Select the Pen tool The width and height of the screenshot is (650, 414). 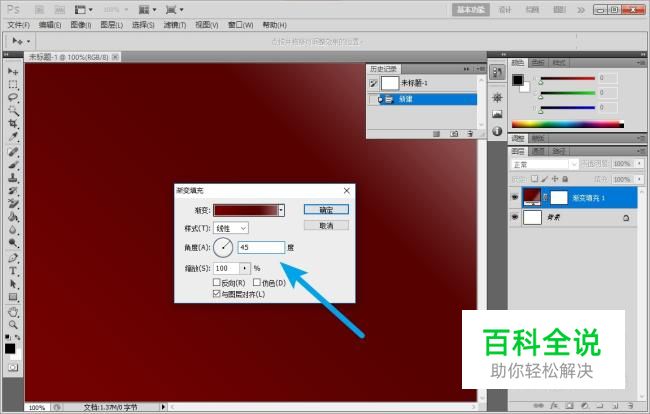[13, 258]
